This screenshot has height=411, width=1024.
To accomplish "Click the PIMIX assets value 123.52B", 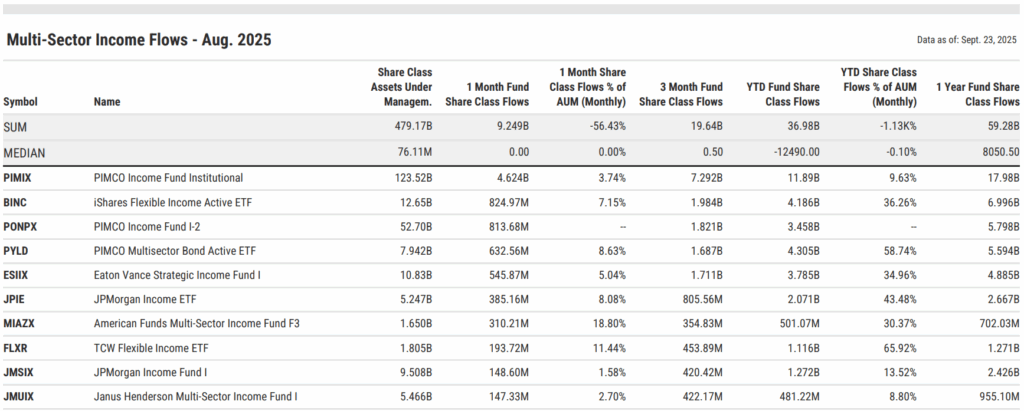I will point(415,178).
